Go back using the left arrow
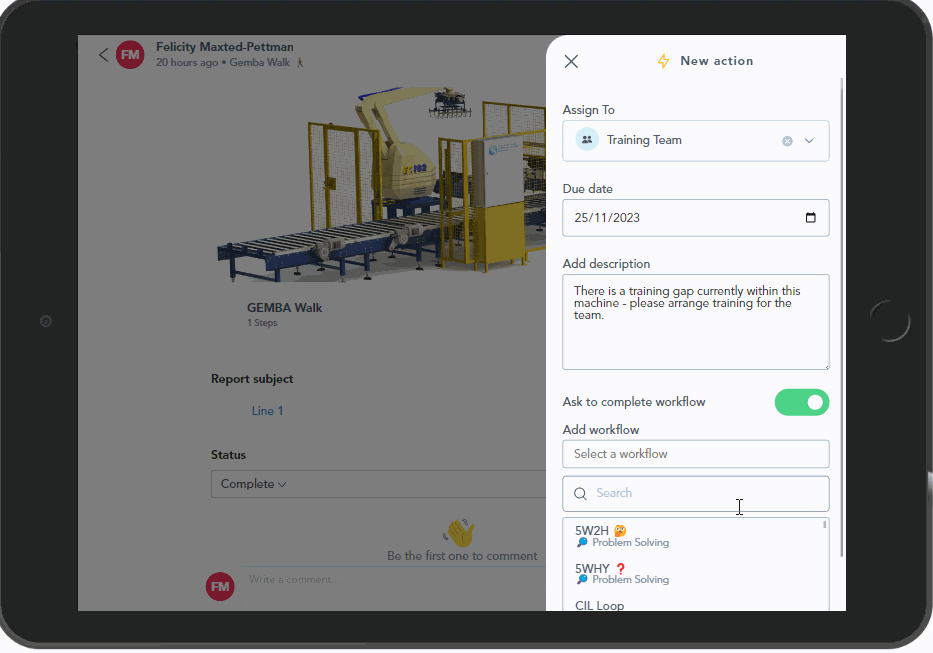The image size is (933, 653). point(103,55)
